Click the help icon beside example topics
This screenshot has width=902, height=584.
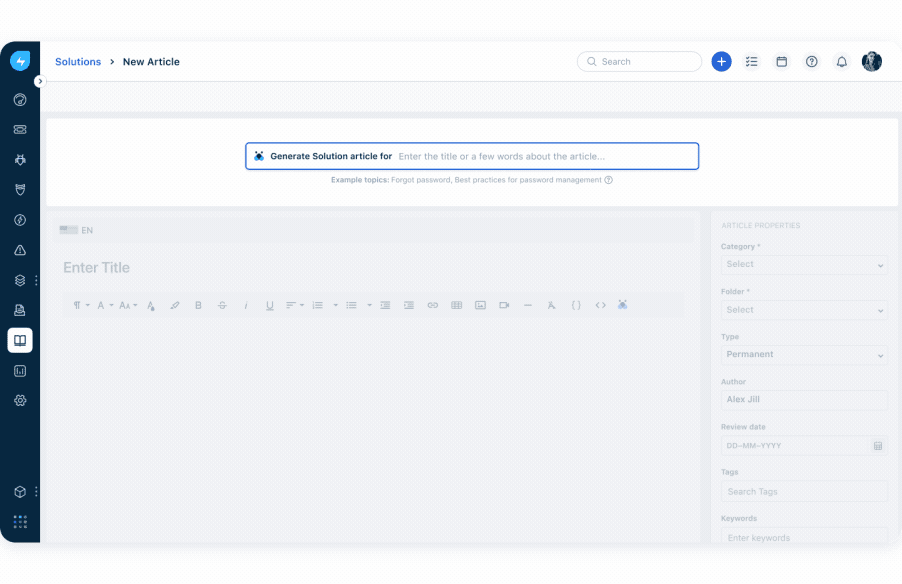tap(609, 180)
